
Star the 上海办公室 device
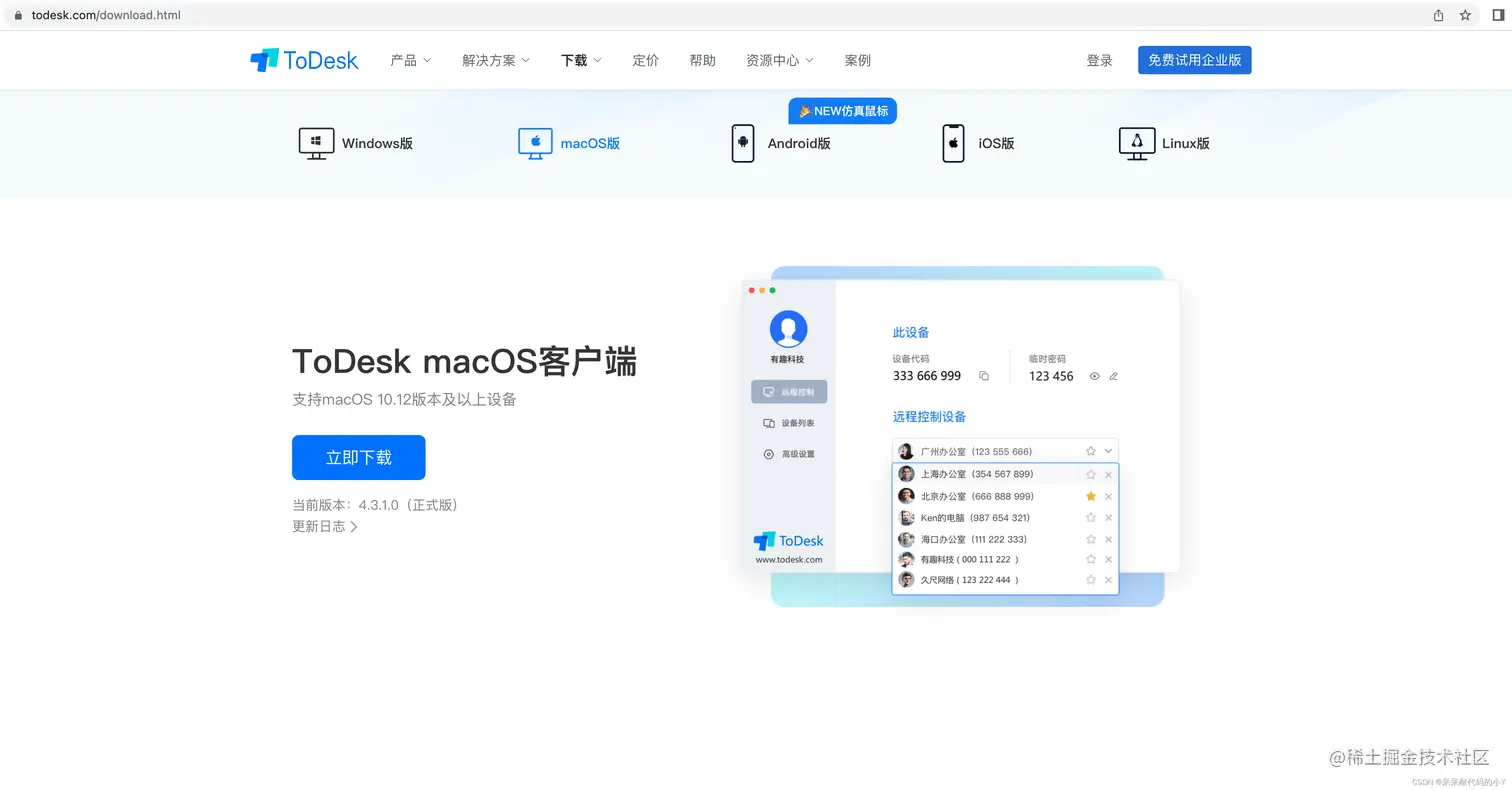[x=1090, y=474]
